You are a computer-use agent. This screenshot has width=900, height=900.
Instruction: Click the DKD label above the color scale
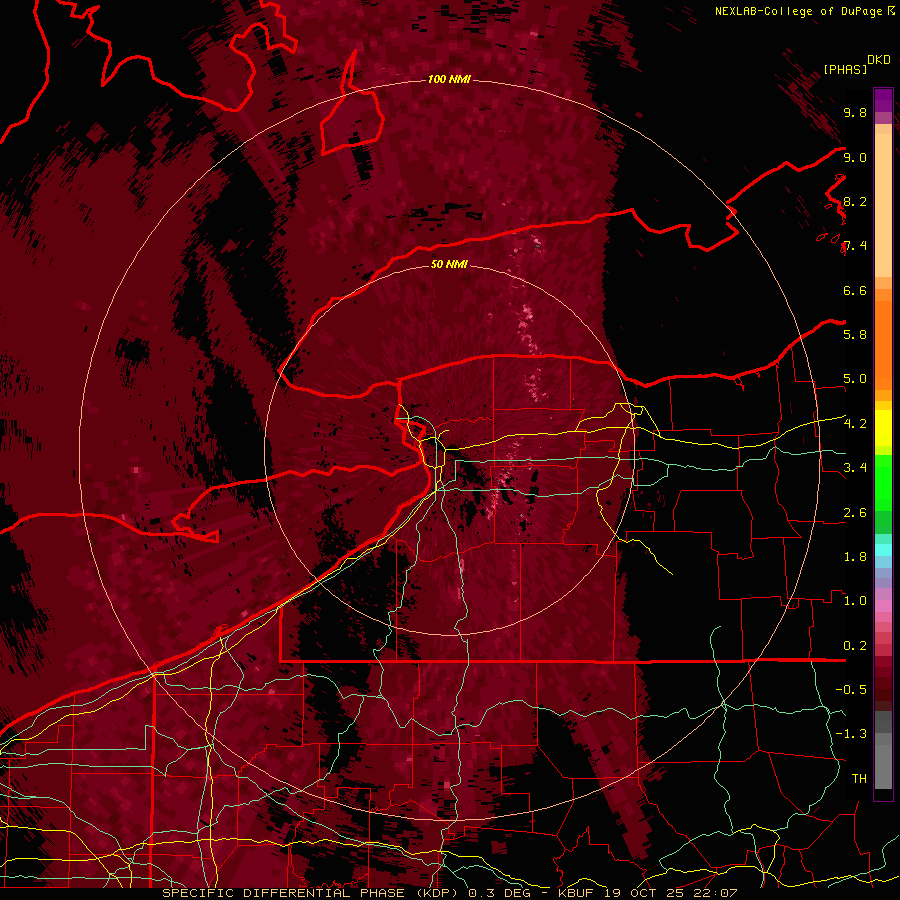point(879,60)
